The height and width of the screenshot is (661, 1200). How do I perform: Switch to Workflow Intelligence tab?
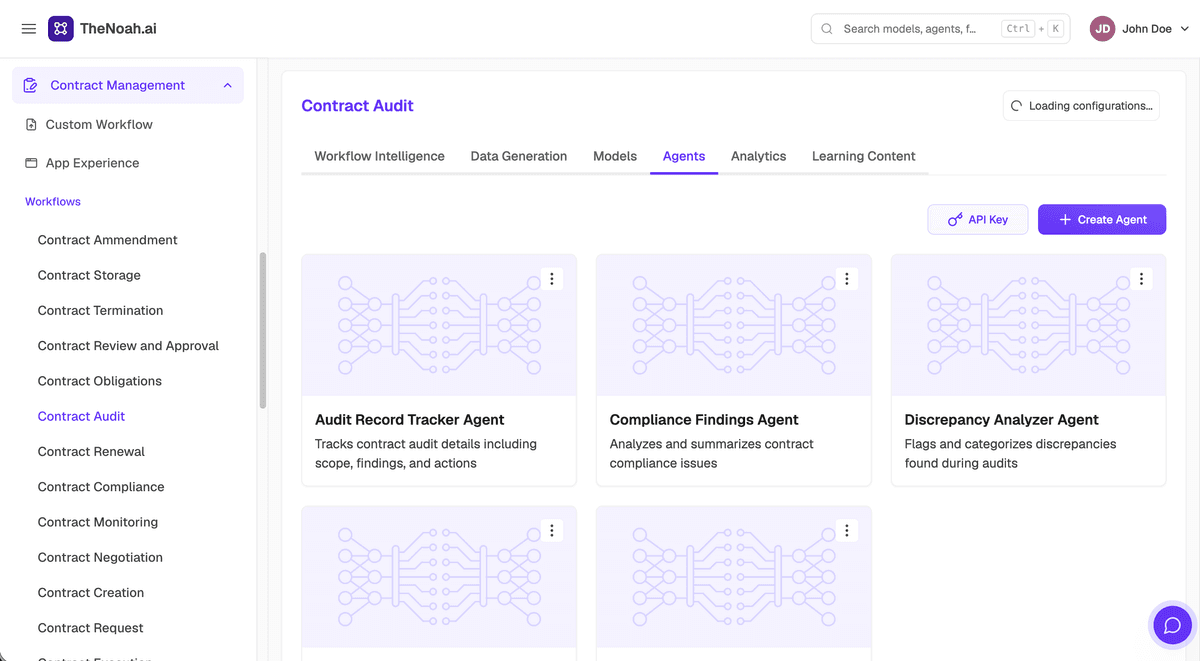[379, 156]
